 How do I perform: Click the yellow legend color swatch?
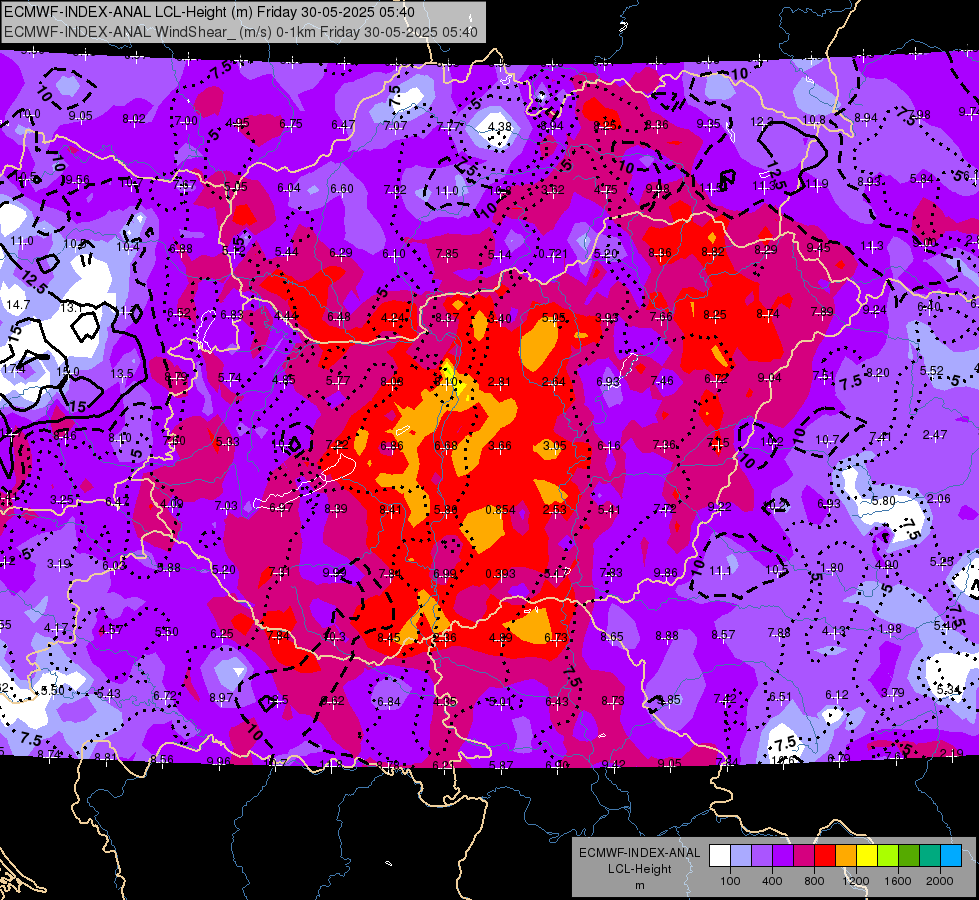click(867, 856)
